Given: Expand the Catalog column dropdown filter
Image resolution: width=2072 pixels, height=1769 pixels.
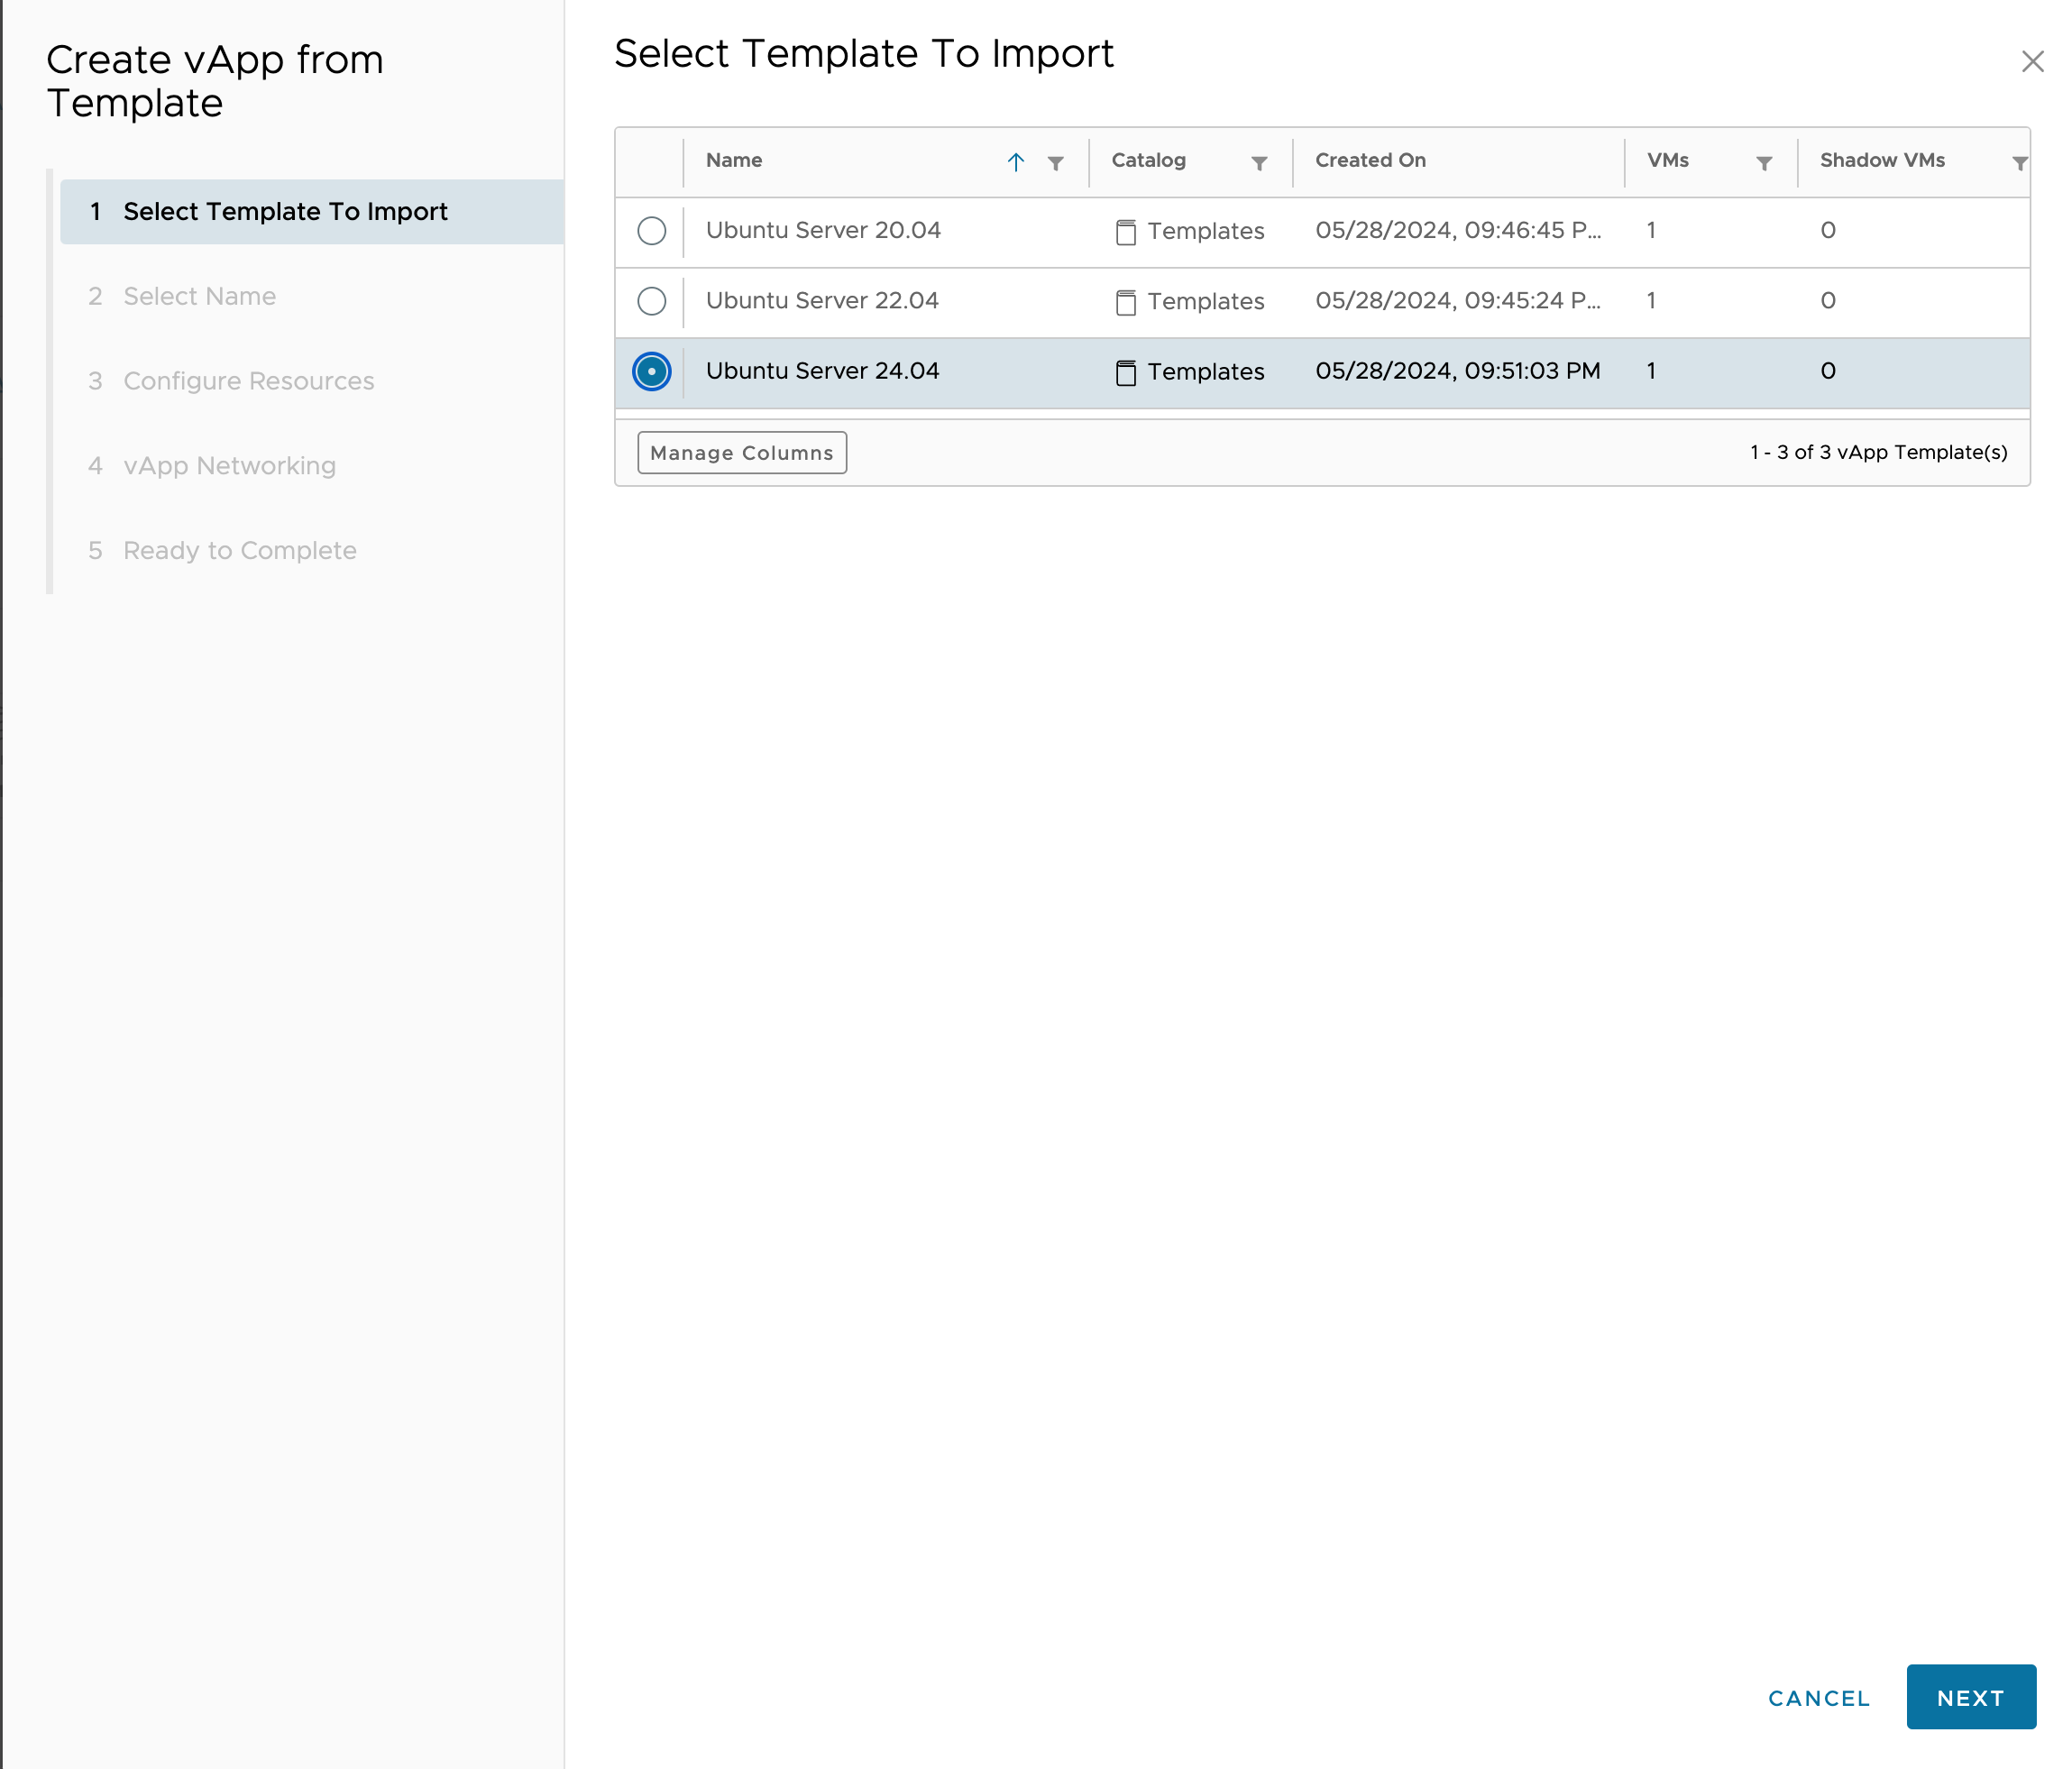Looking at the screenshot, I should click(x=1260, y=161).
